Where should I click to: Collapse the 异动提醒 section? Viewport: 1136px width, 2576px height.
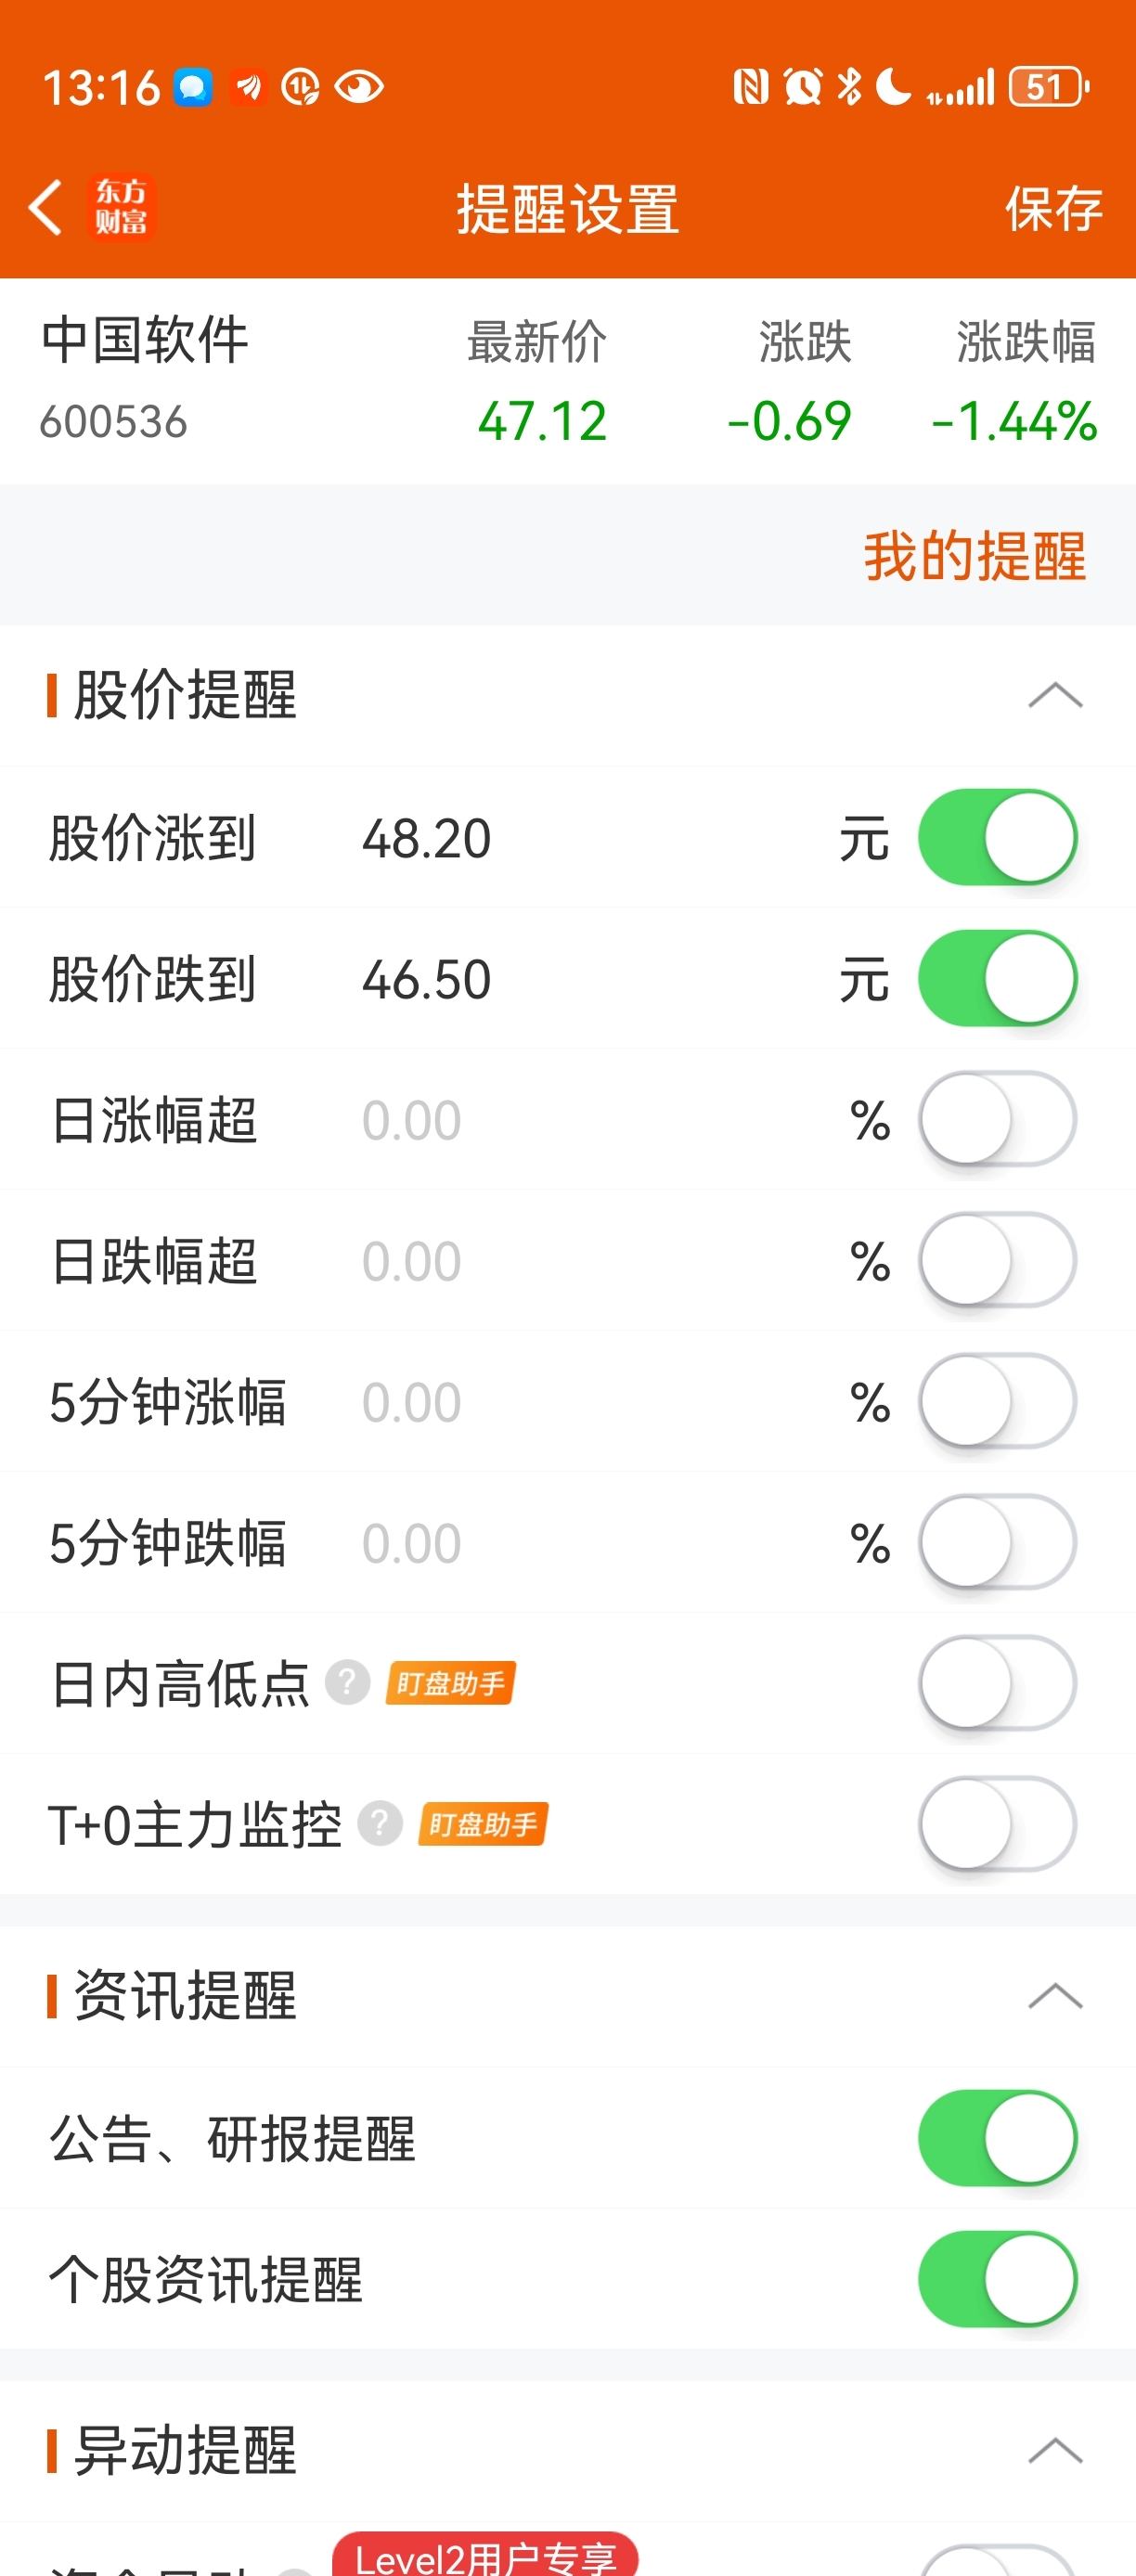[1055, 2450]
